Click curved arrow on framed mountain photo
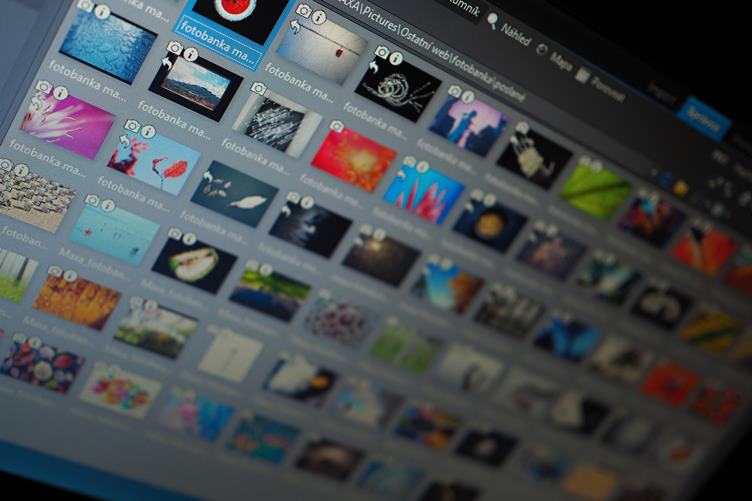Screen dimensions: 752x501 (166, 63)
